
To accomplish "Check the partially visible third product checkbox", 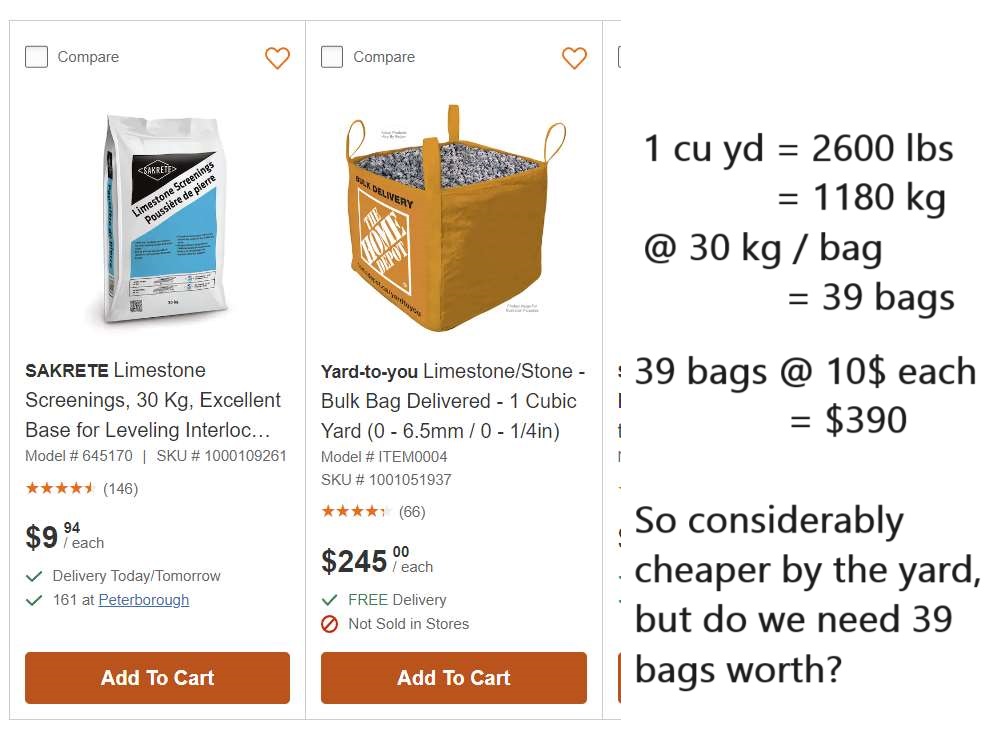I will (619, 57).
